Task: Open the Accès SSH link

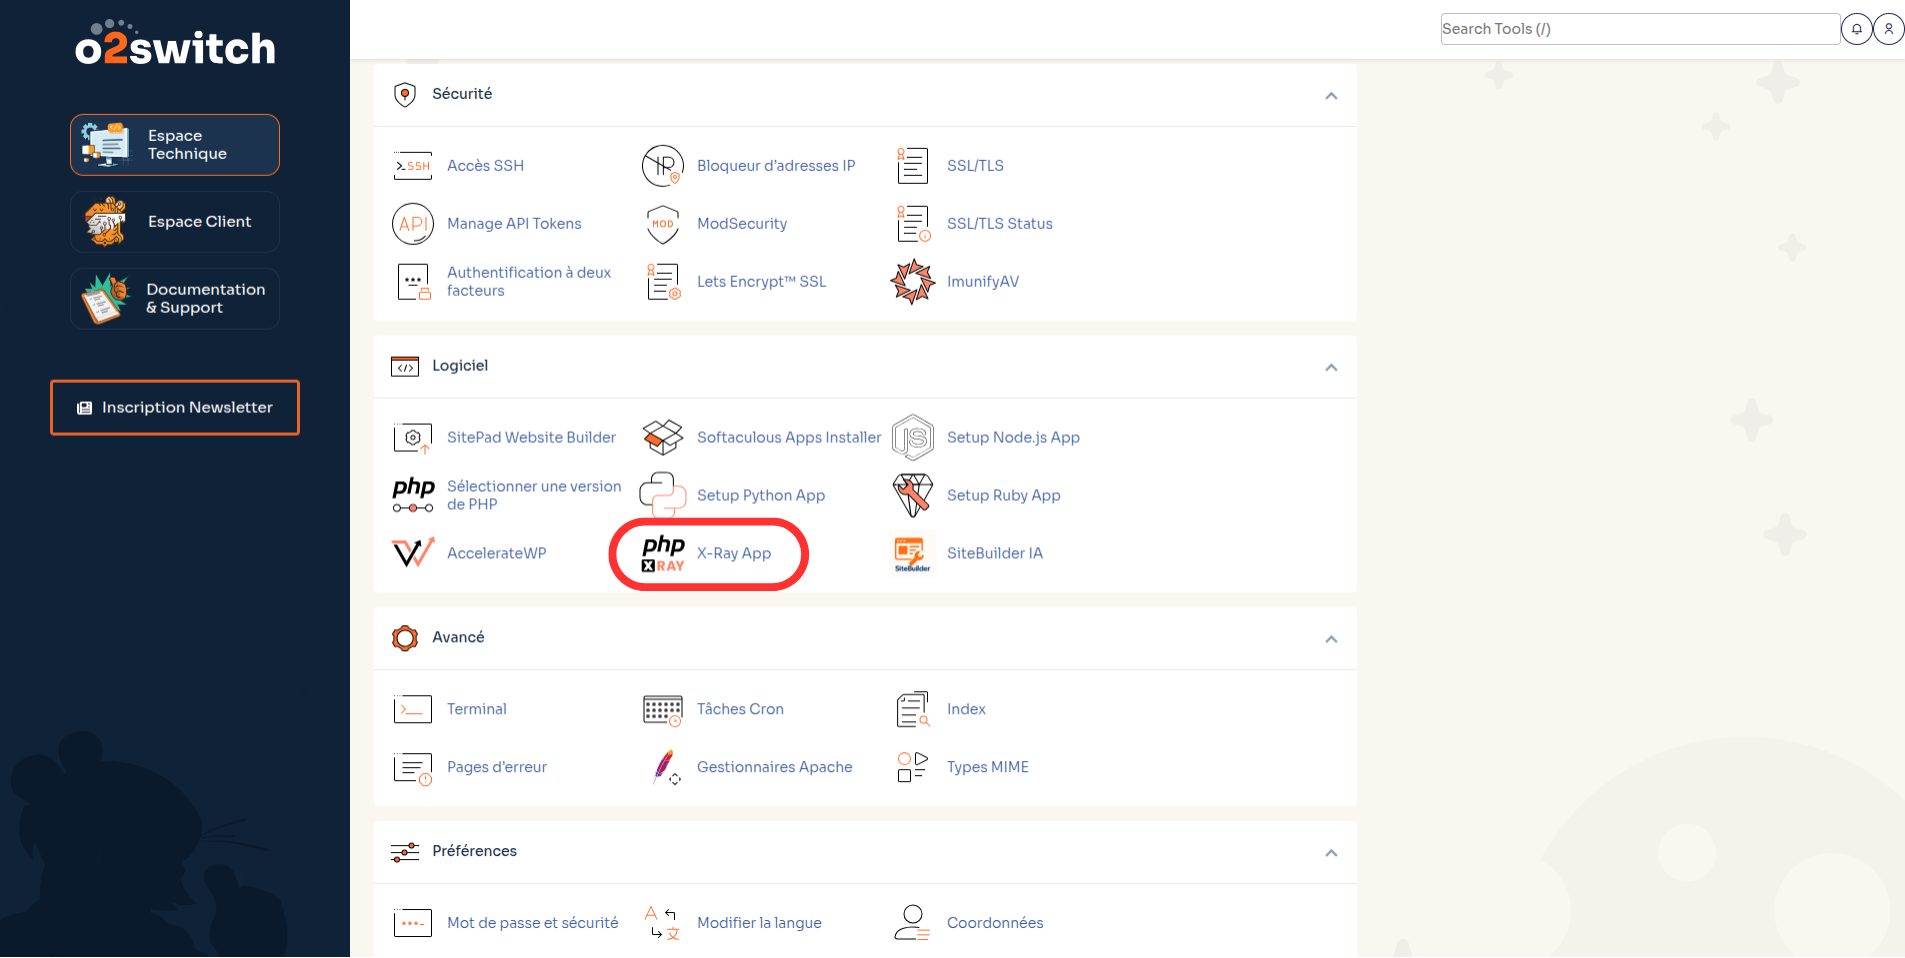Action: 485,166
